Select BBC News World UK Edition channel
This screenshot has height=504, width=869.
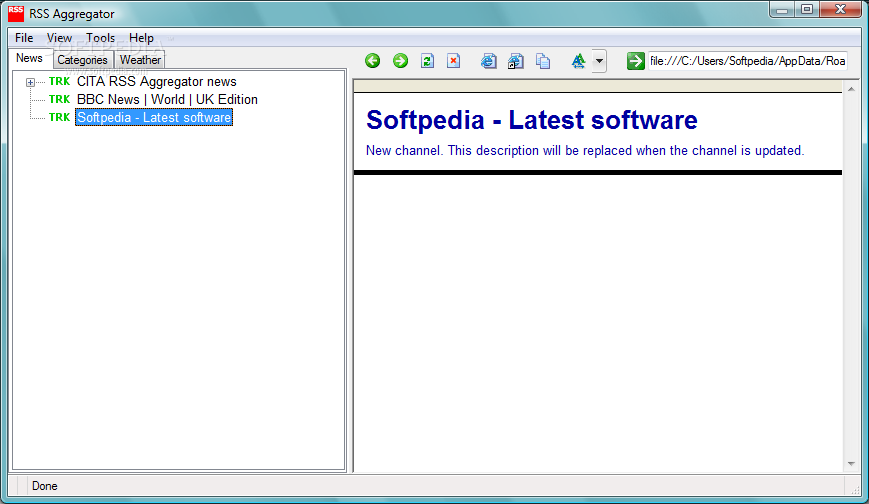(167, 99)
